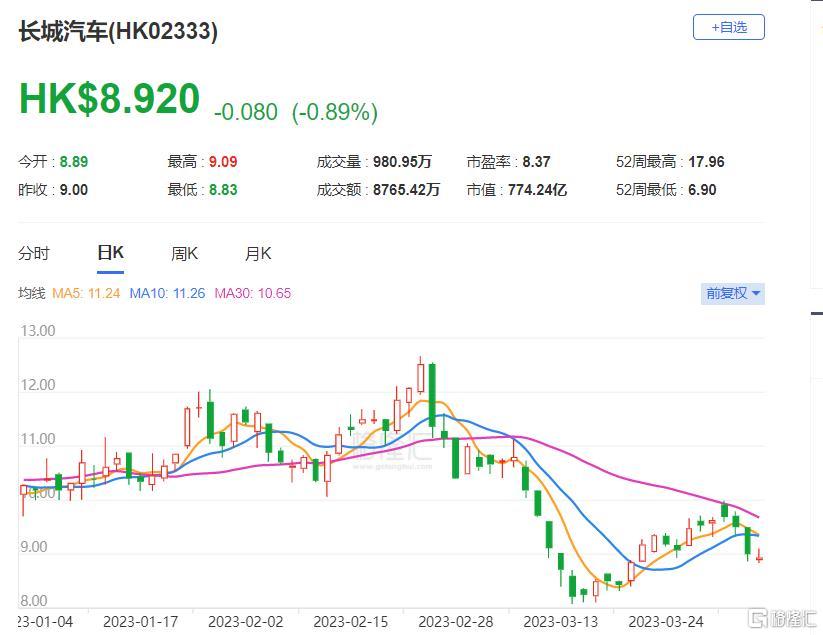Click the 12.00 price axis label
The width and height of the screenshot is (823, 635).
pos(38,385)
